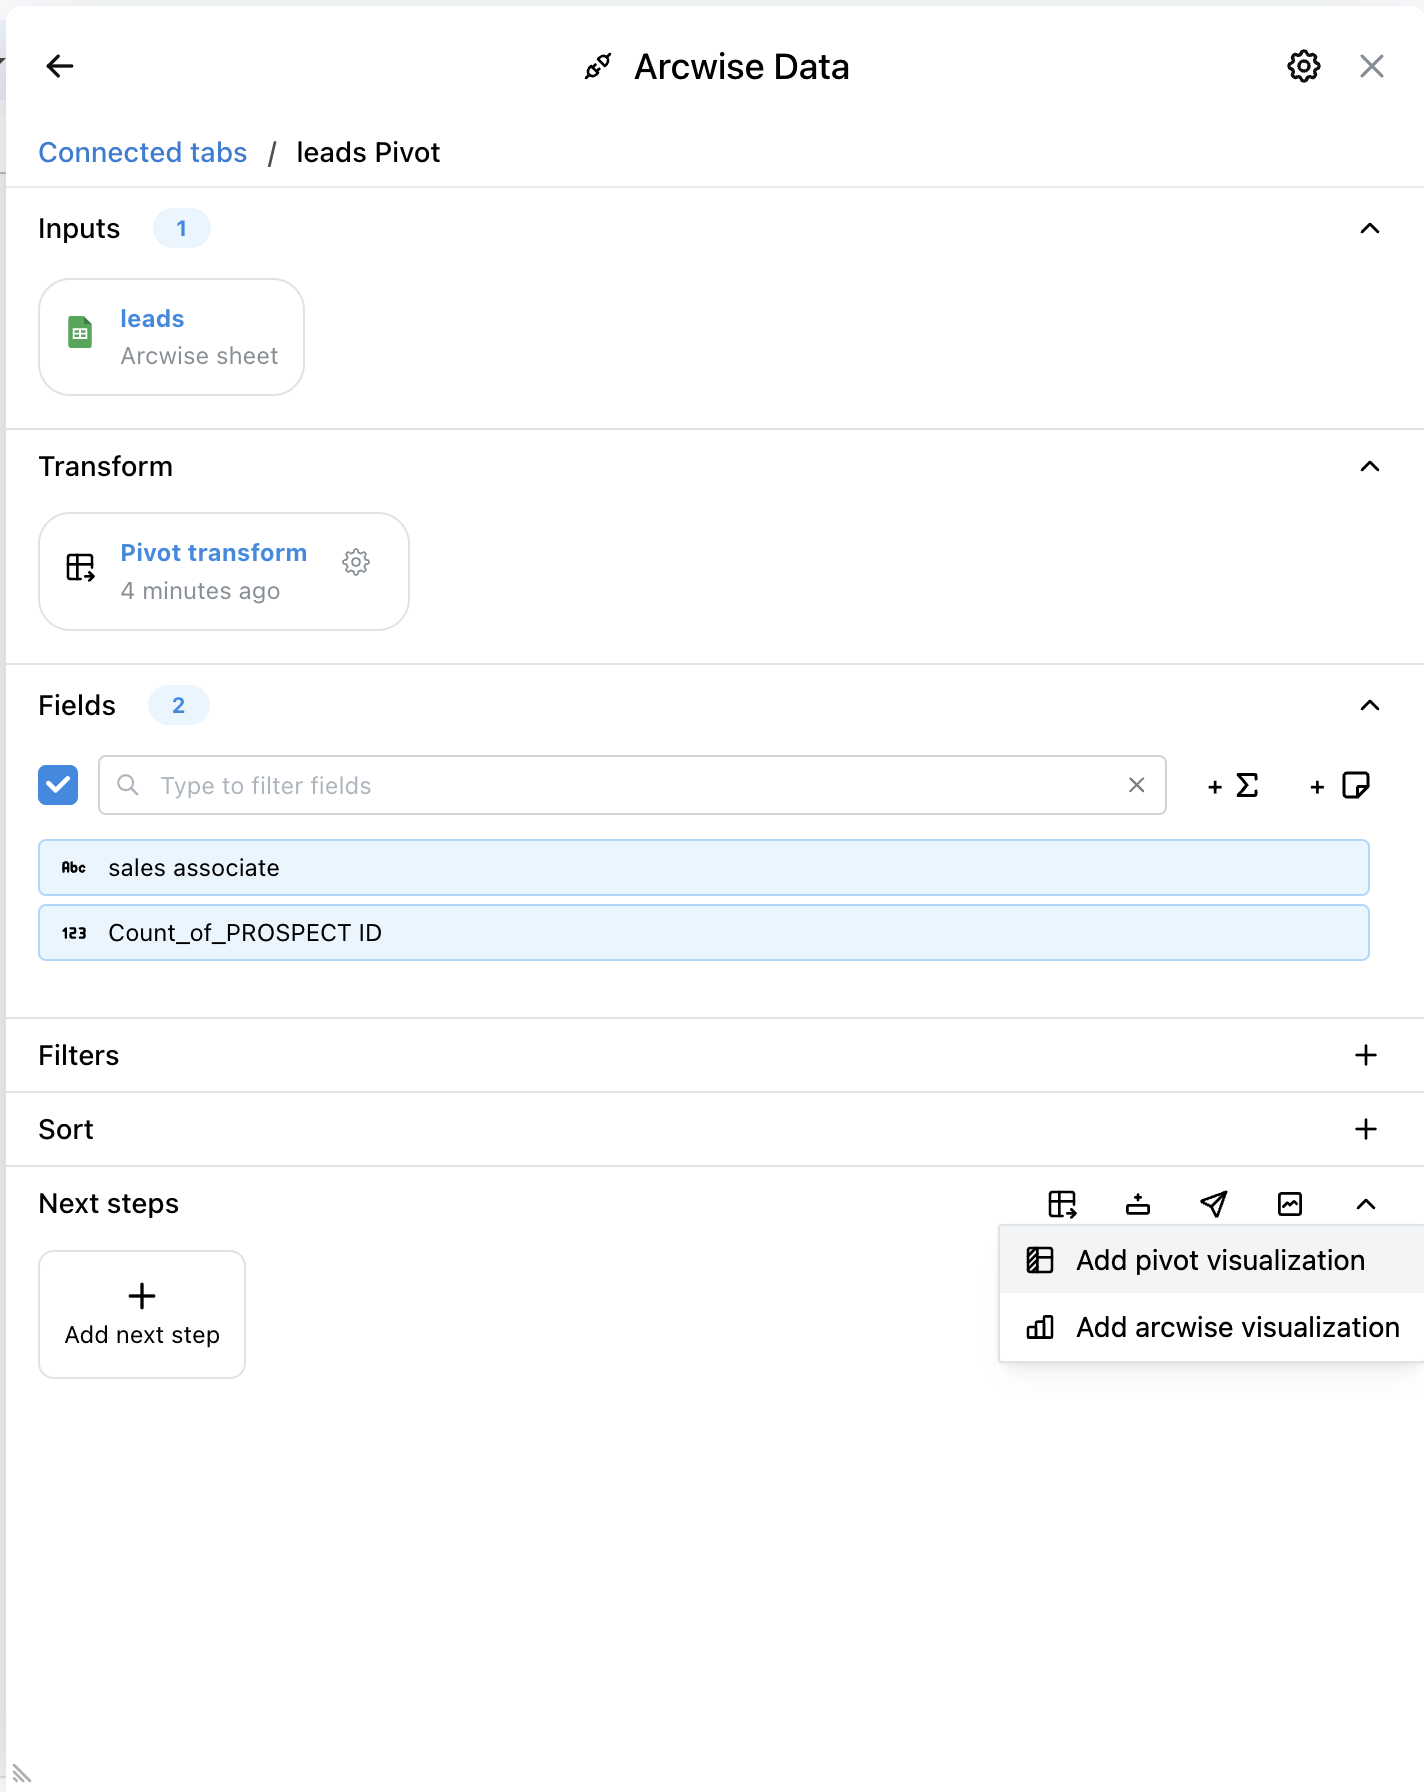Open Pivot transform settings gear
1424x1792 pixels.
(x=356, y=562)
